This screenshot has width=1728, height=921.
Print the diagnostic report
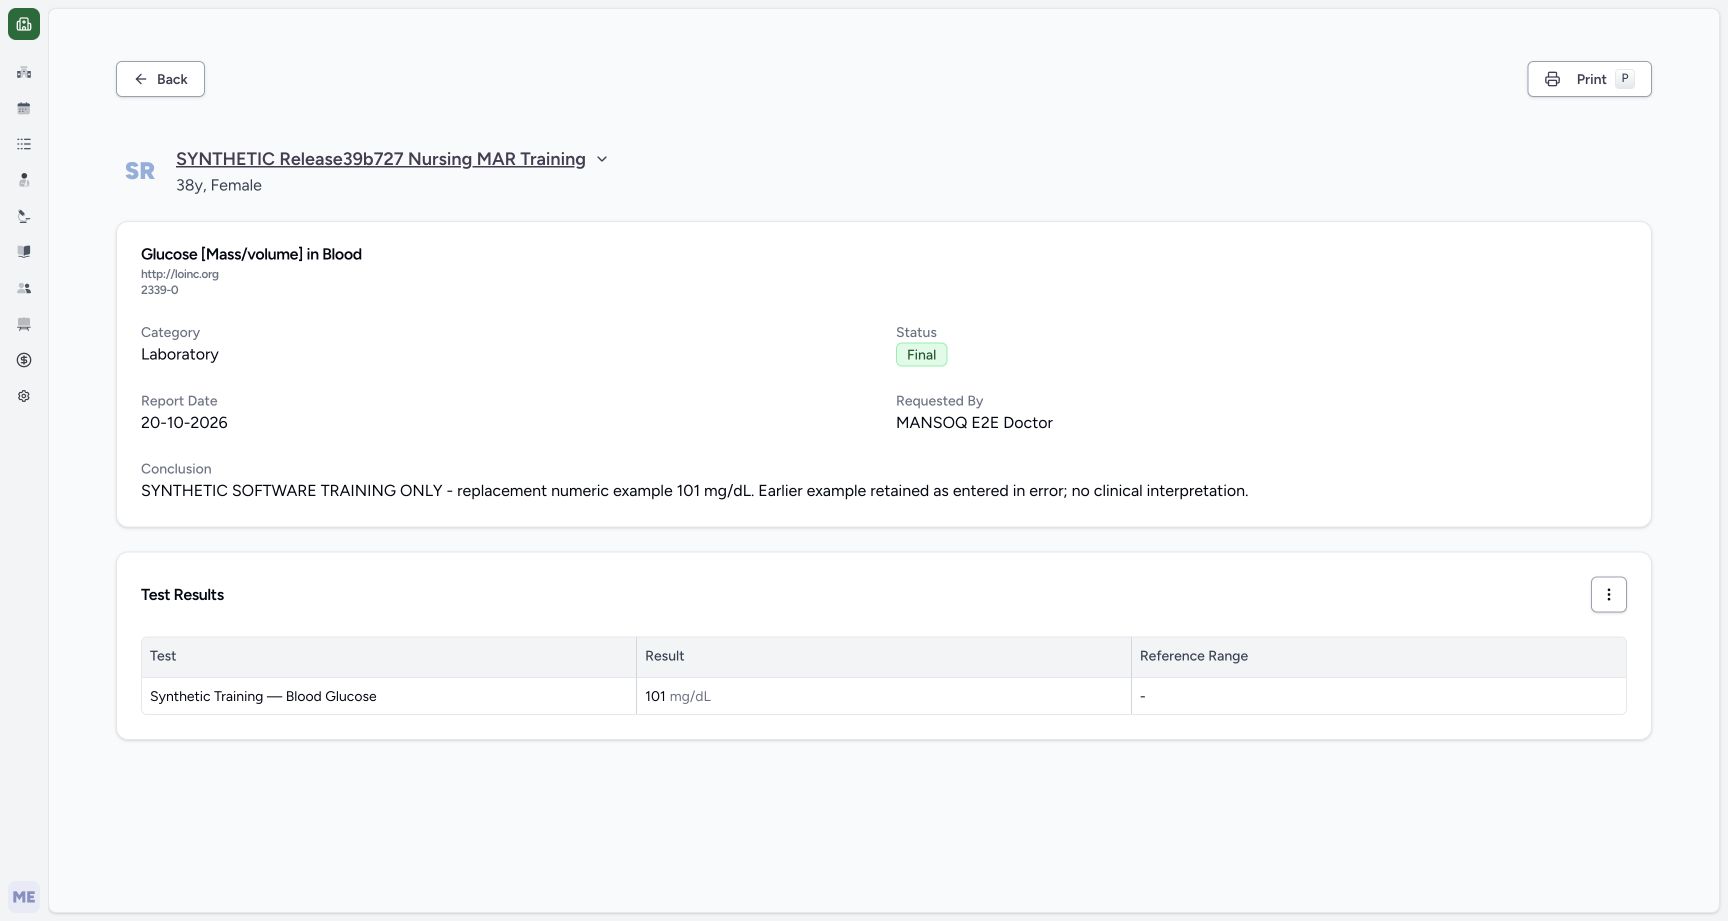tap(1589, 79)
